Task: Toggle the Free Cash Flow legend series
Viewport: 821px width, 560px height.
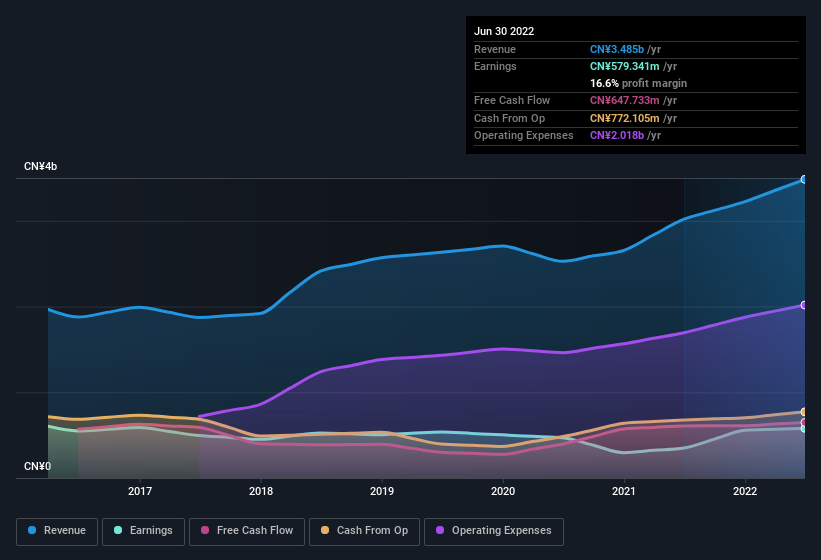Action: (246, 531)
